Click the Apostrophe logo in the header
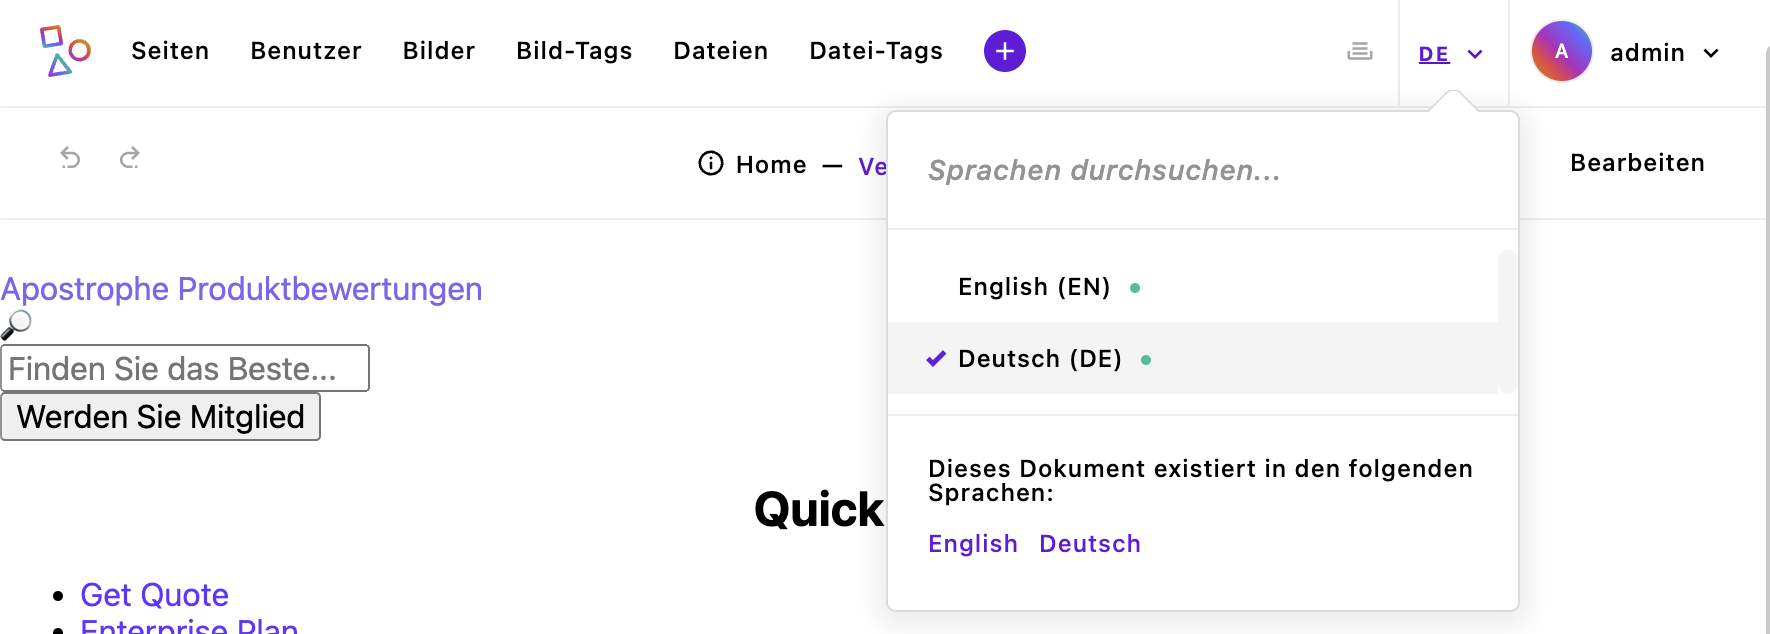1770x634 pixels. pos(63,51)
